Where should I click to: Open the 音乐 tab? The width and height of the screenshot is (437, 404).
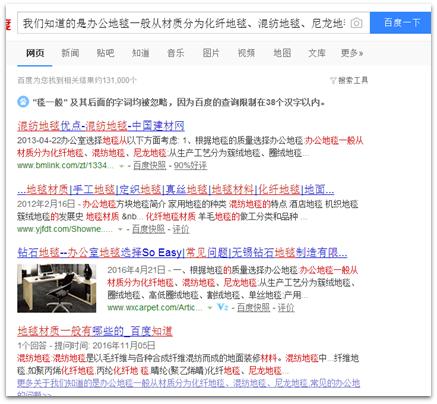click(x=176, y=53)
